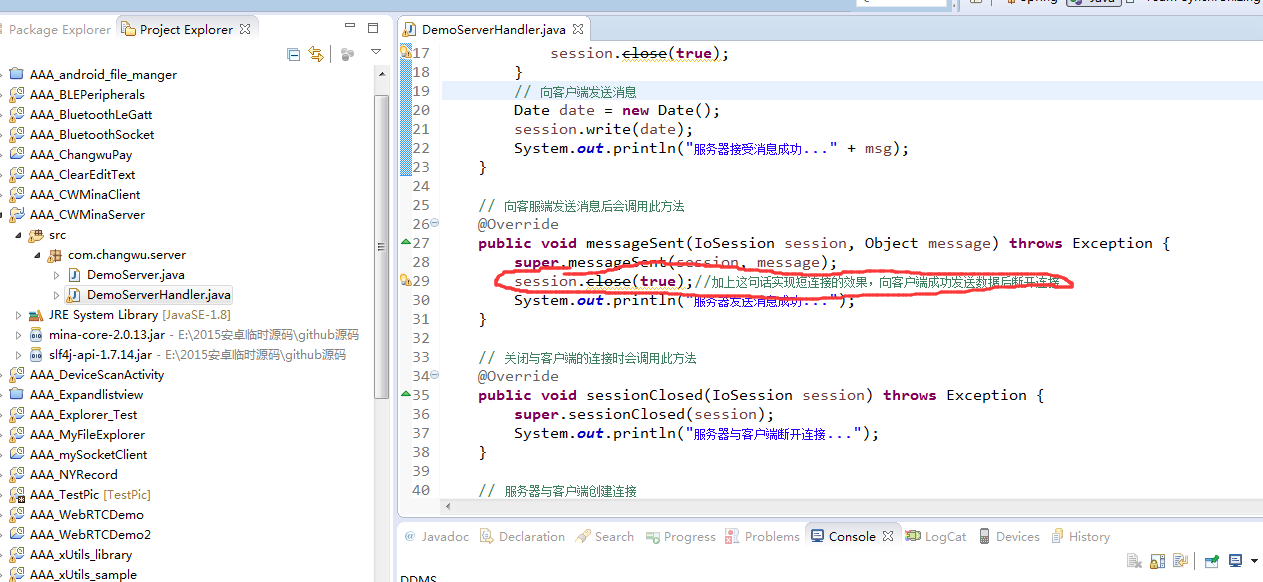Select AAA_Explorer_Test project

(84, 414)
